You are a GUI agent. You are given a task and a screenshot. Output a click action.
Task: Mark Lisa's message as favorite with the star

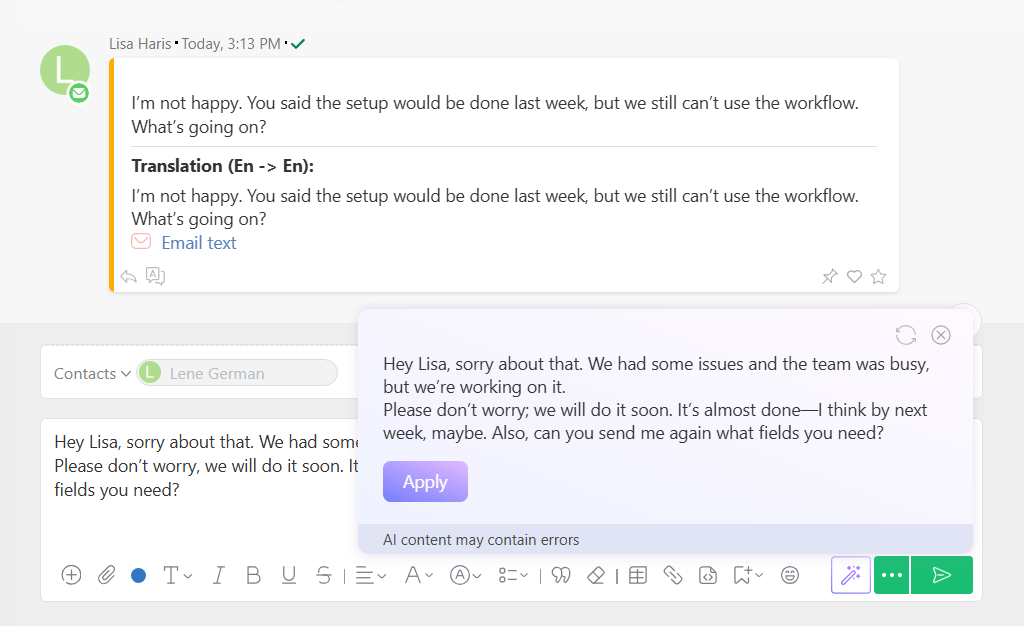pos(878,276)
